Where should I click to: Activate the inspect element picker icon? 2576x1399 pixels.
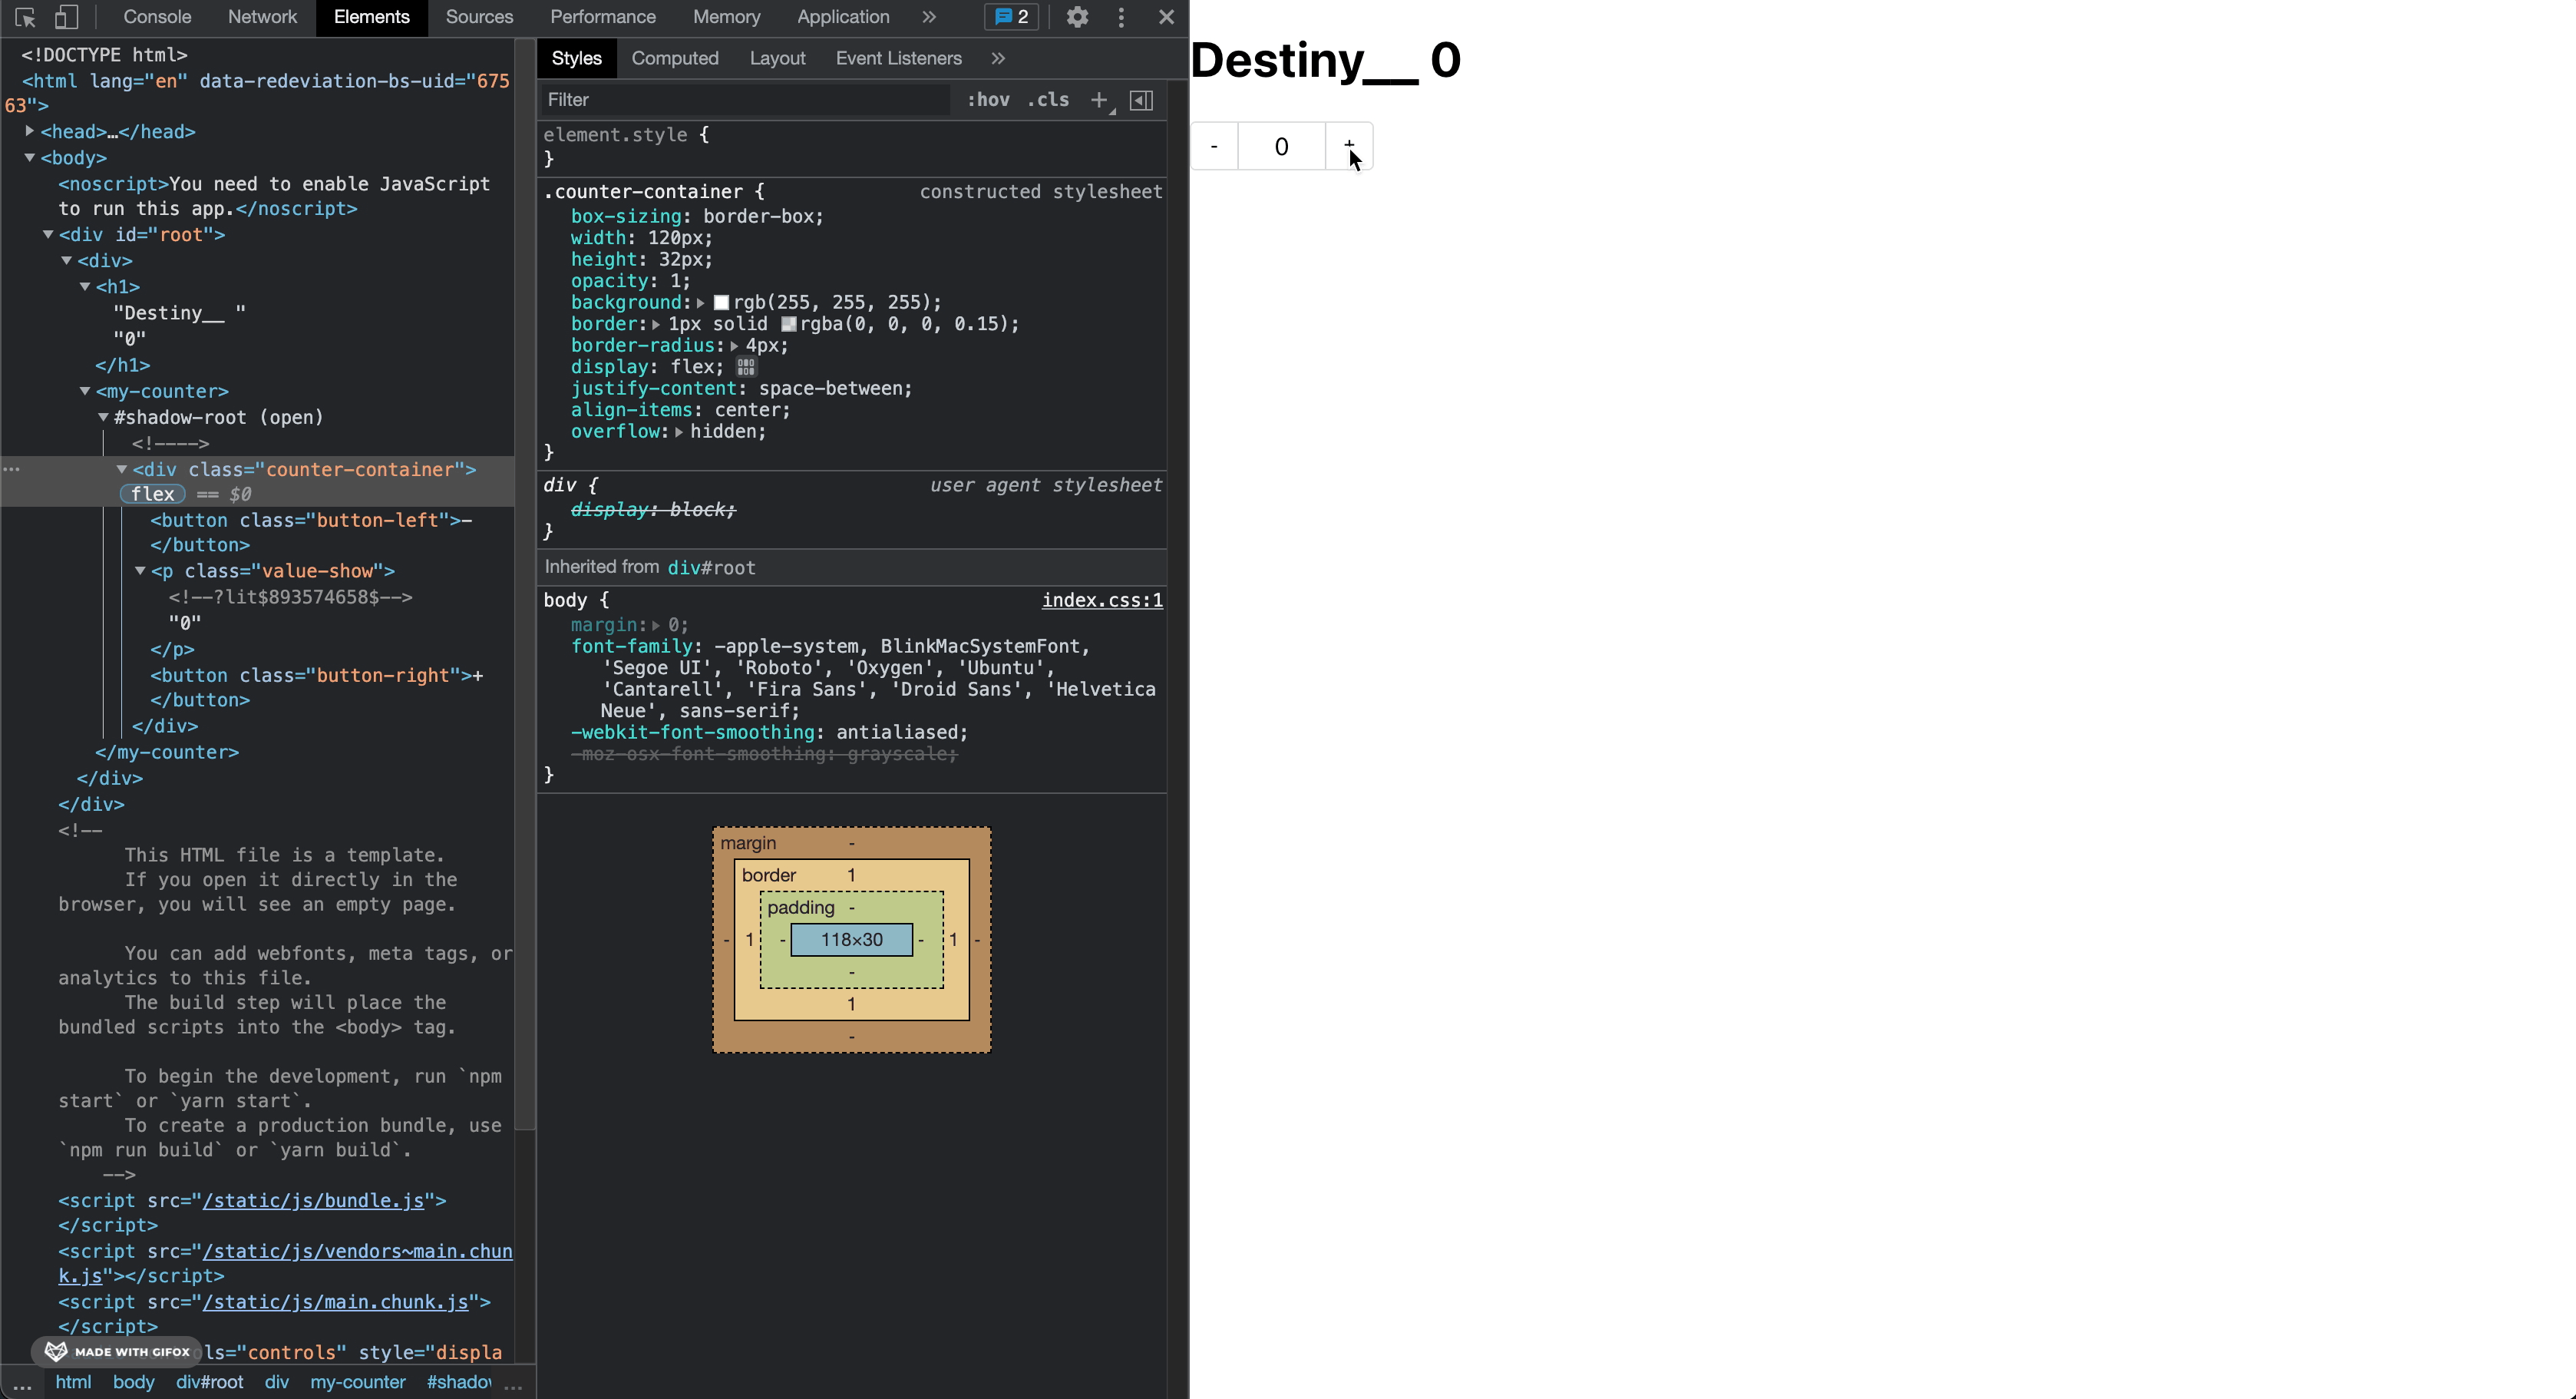coord(25,17)
